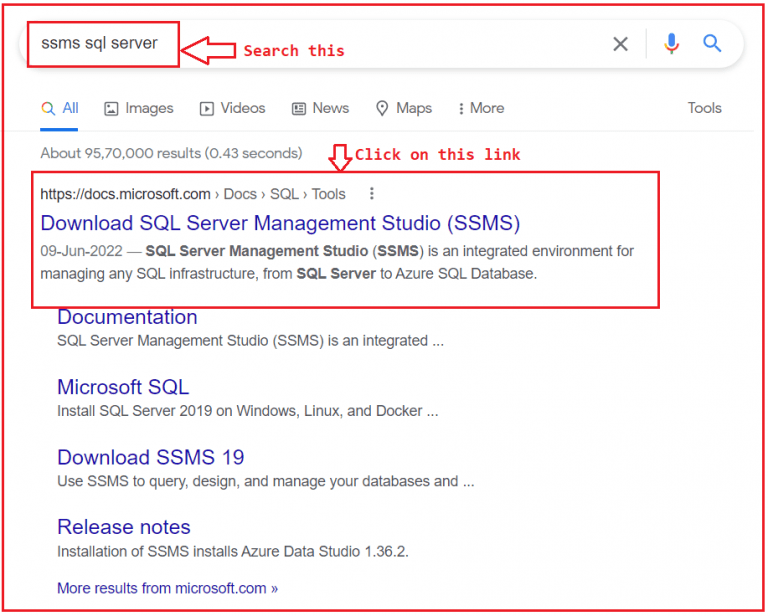Viewport: 768px width, 616px height.
Task: Submit search using the magnifying glass icon
Action: coord(712,44)
